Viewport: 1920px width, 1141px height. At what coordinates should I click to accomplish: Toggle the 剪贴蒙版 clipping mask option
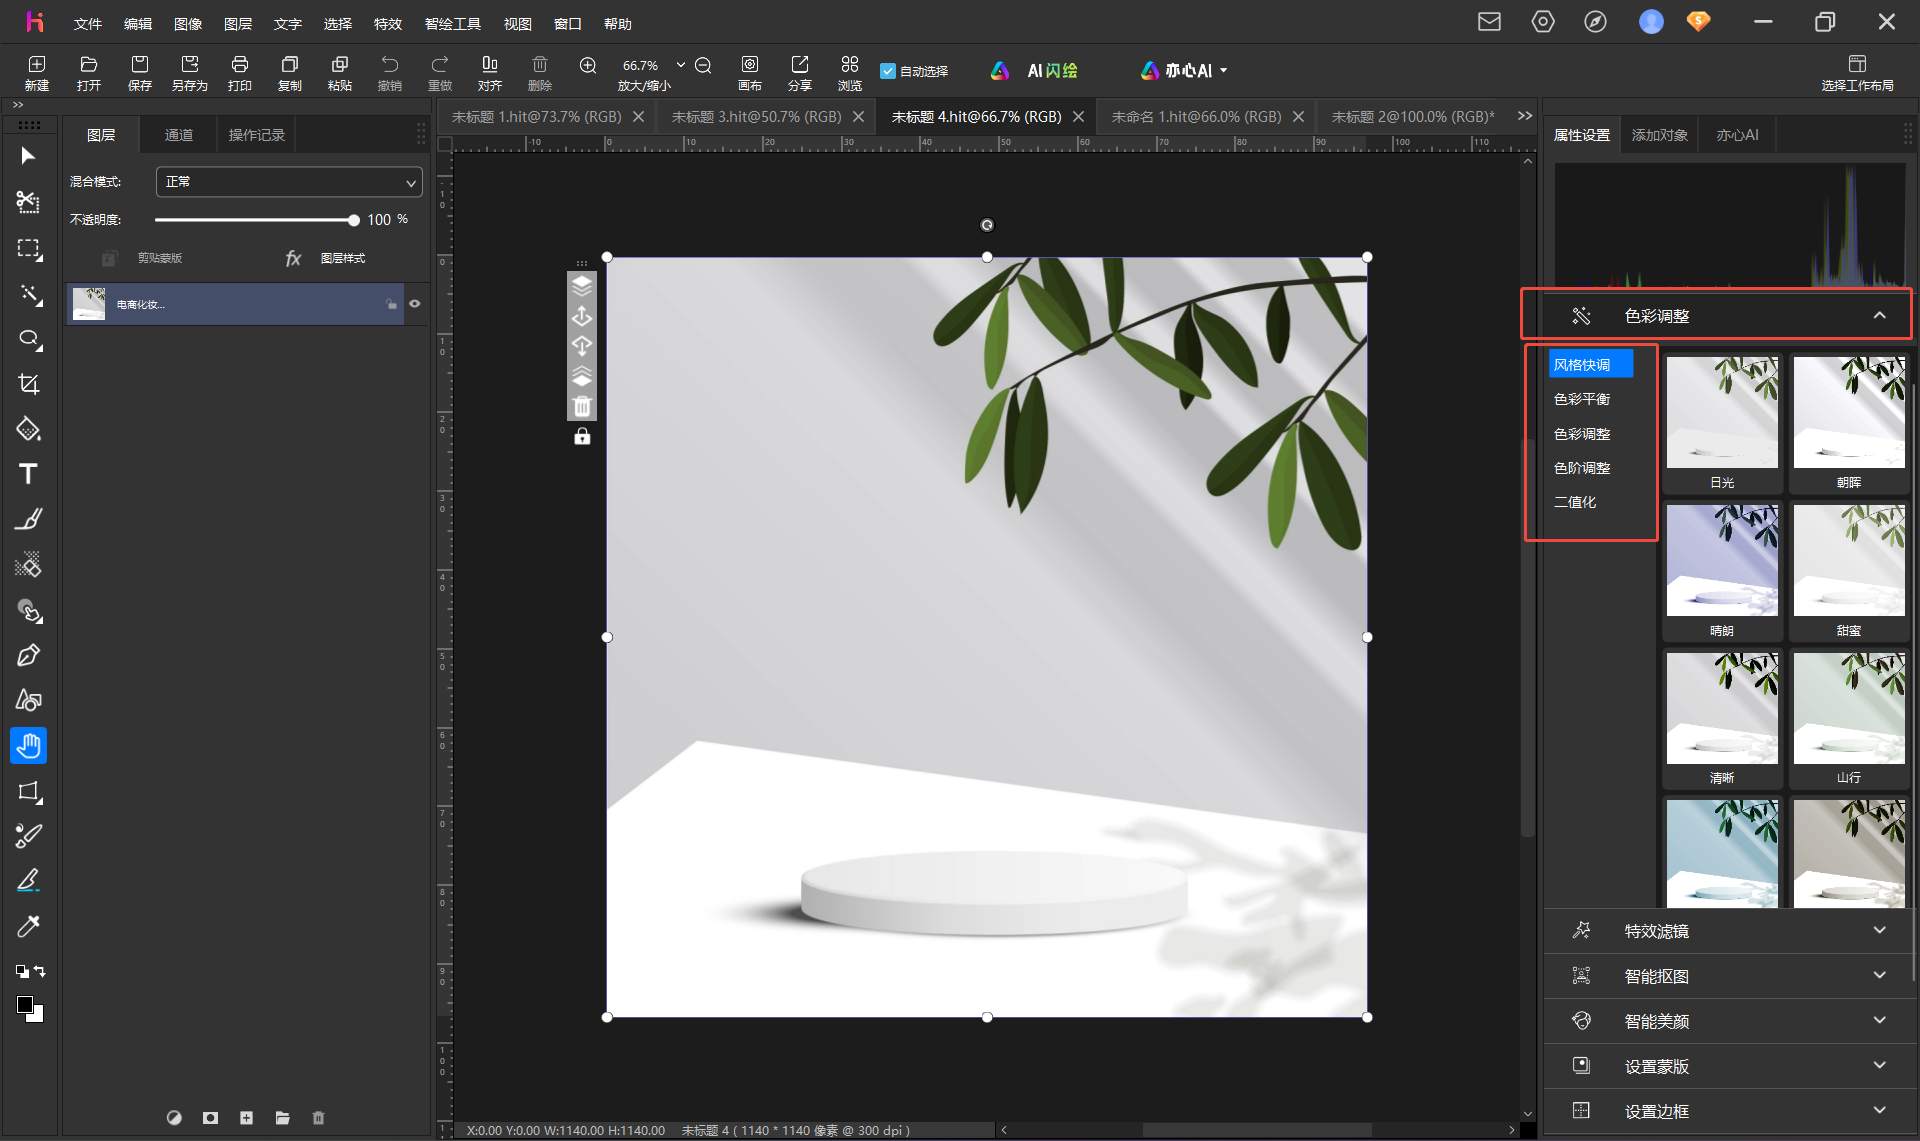point(142,258)
